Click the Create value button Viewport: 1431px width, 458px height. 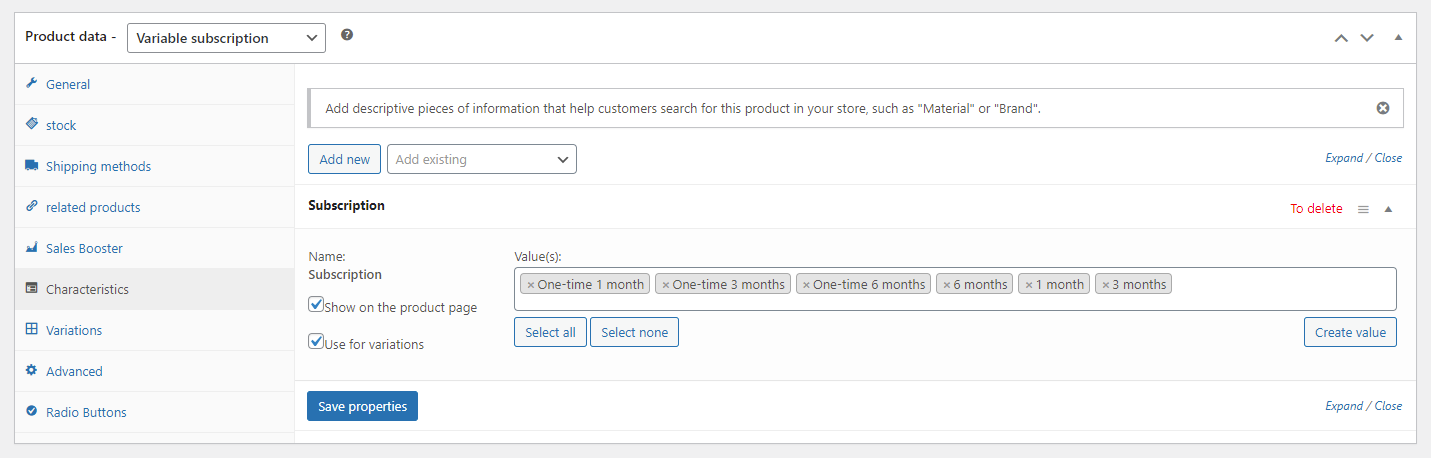pos(1349,332)
